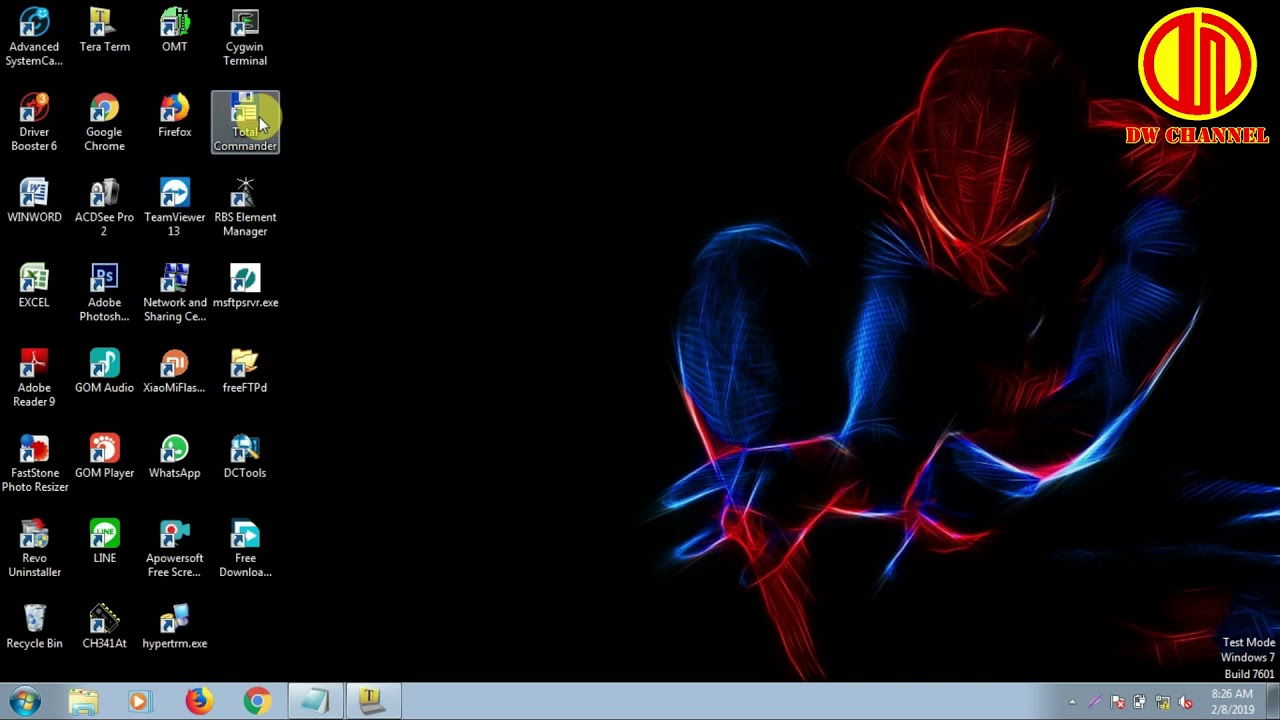The image size is (1280, 720).
Task: Click Show desktop button at taskbar edge
Action: (1272, 701)
